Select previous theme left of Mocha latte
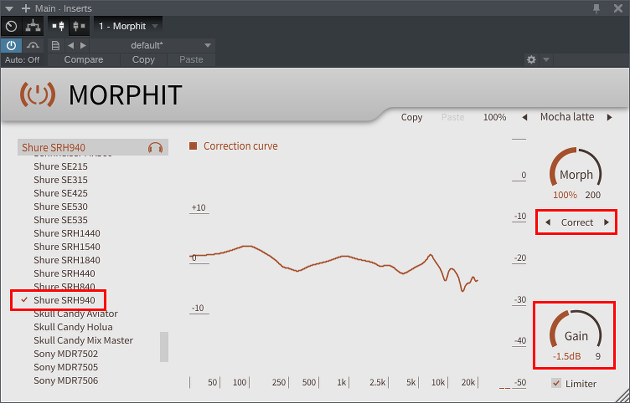 pos(524,117)
